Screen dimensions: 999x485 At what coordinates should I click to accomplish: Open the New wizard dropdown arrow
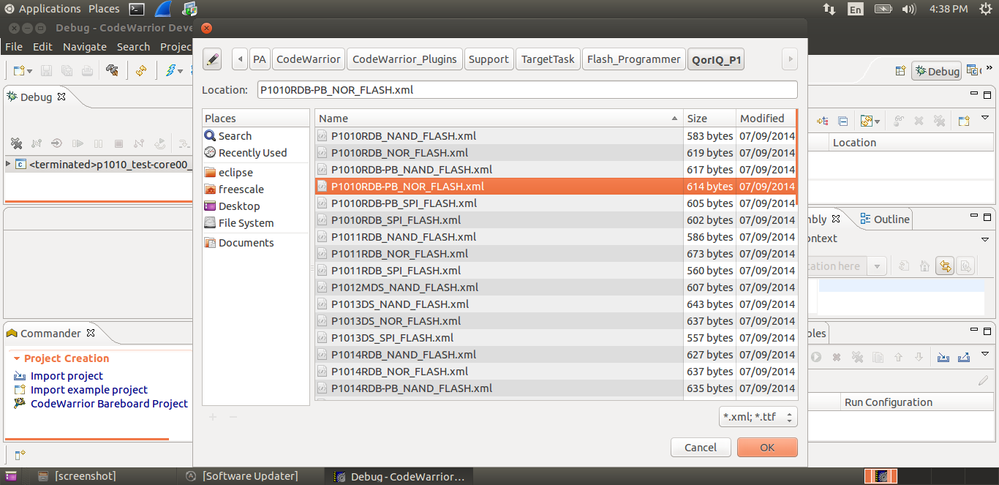(30, 71)
